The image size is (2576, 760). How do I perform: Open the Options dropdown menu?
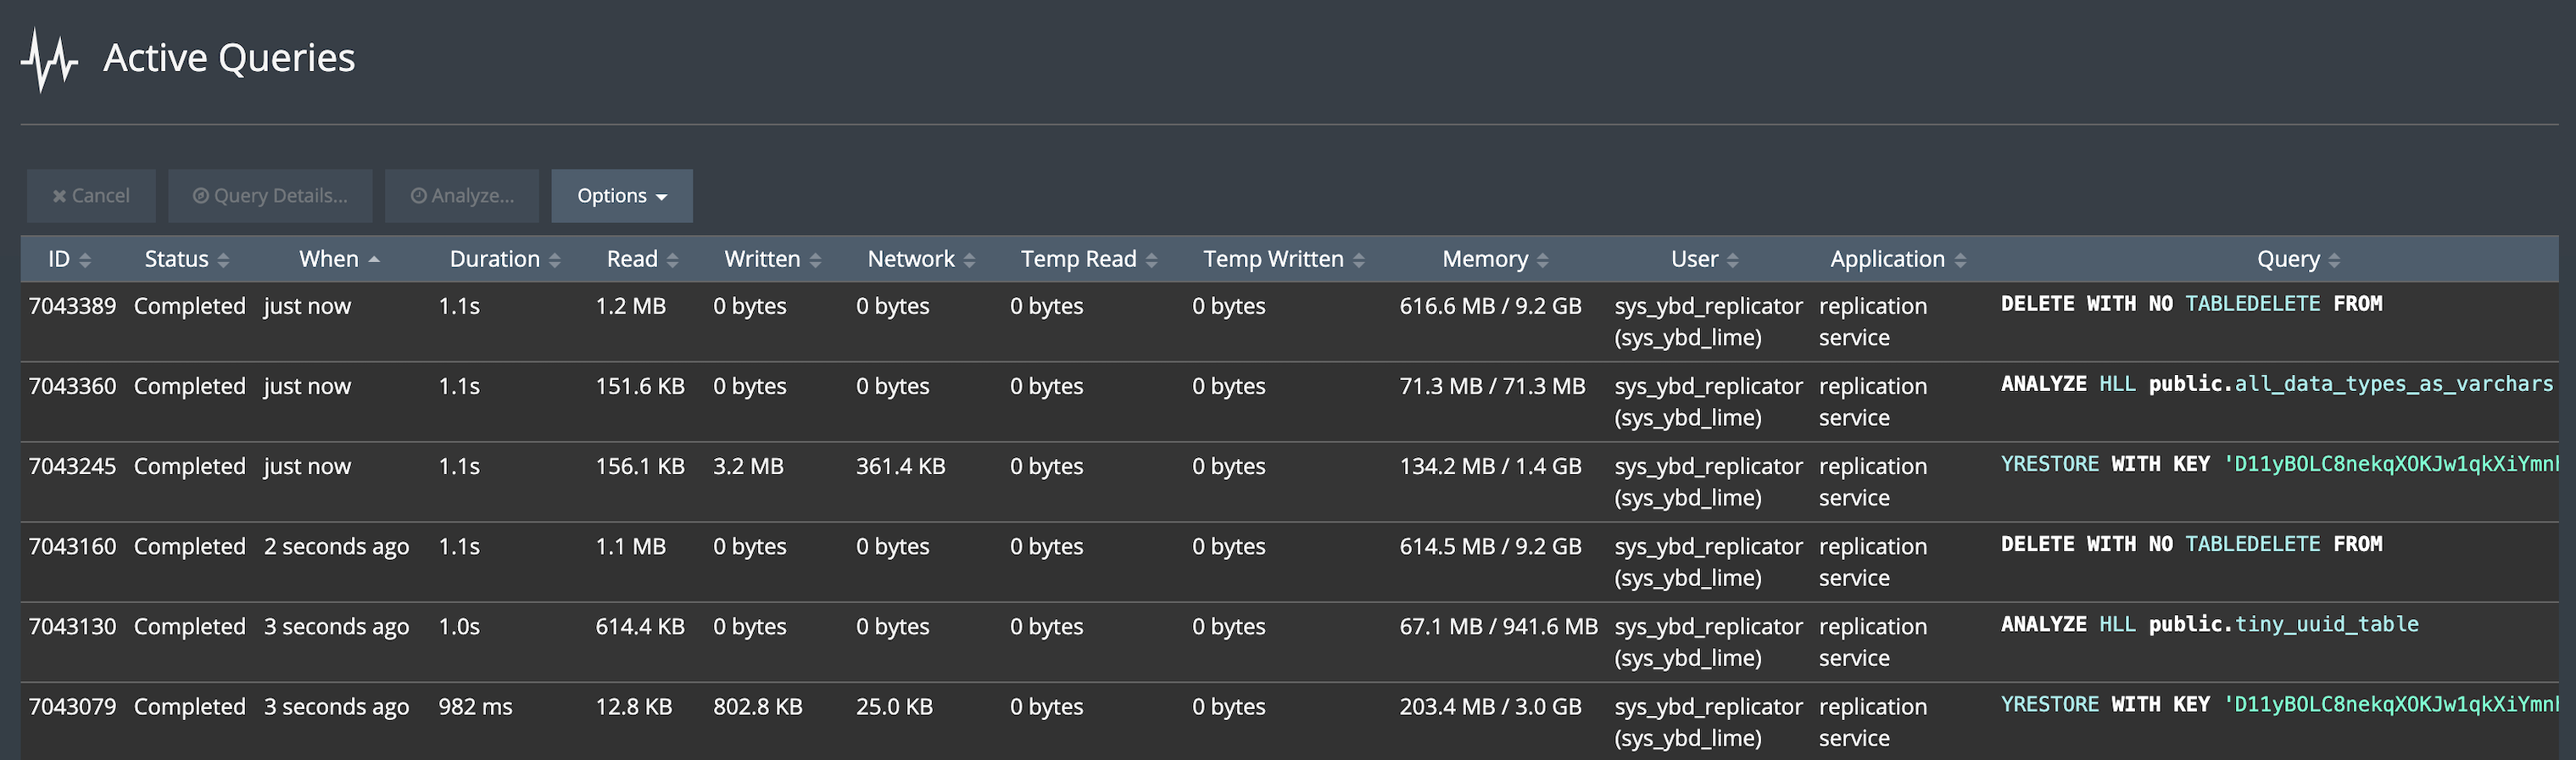click(x=621, y=196)
